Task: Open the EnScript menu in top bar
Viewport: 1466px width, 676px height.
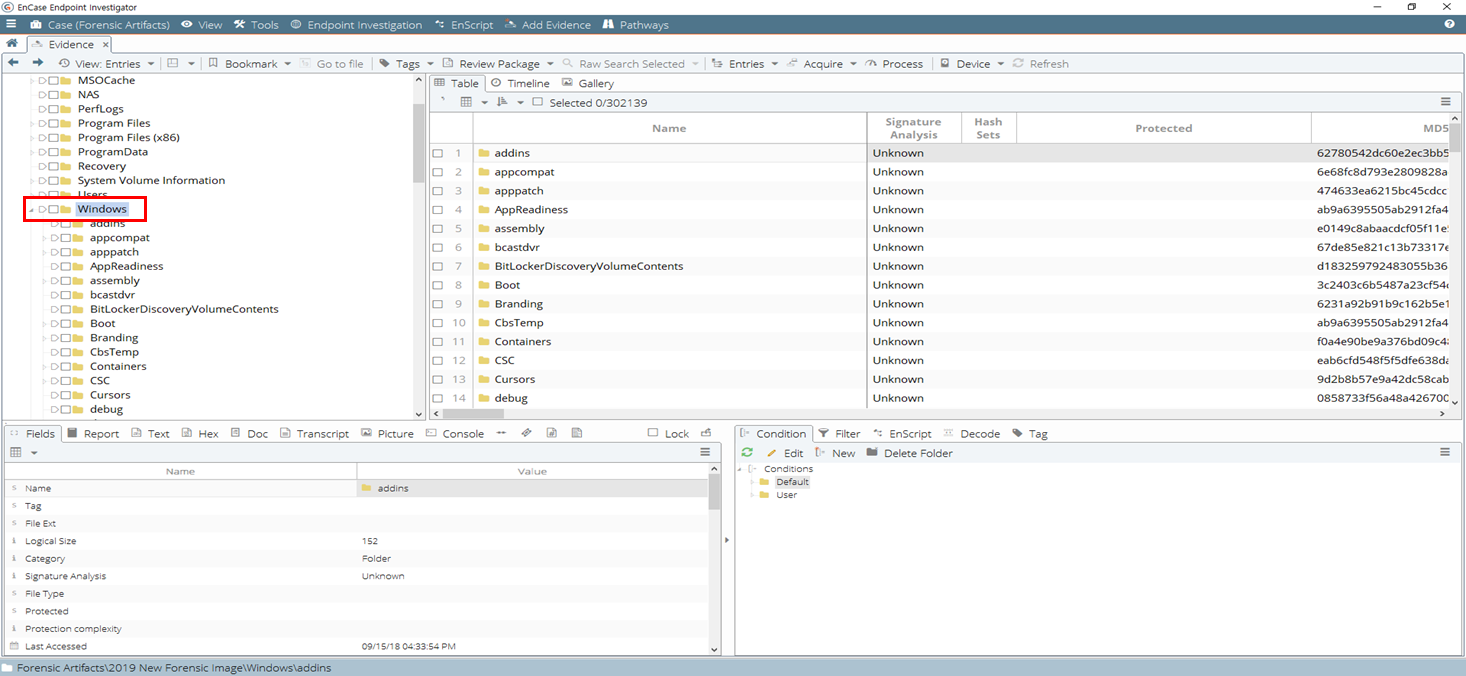Action: click(x=462, y=24)
